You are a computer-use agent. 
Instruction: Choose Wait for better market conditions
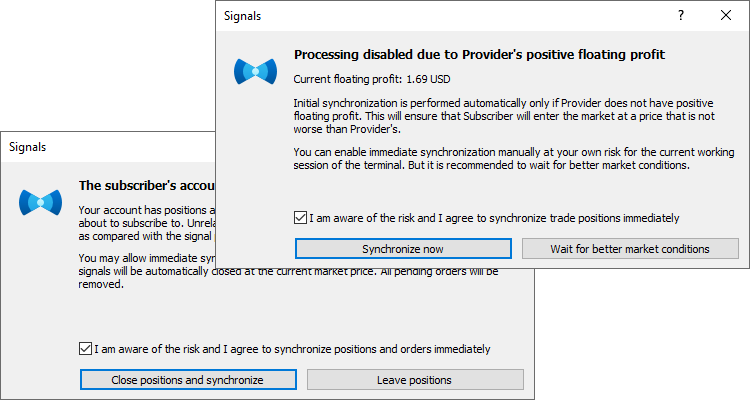click(x=630, y=249)
